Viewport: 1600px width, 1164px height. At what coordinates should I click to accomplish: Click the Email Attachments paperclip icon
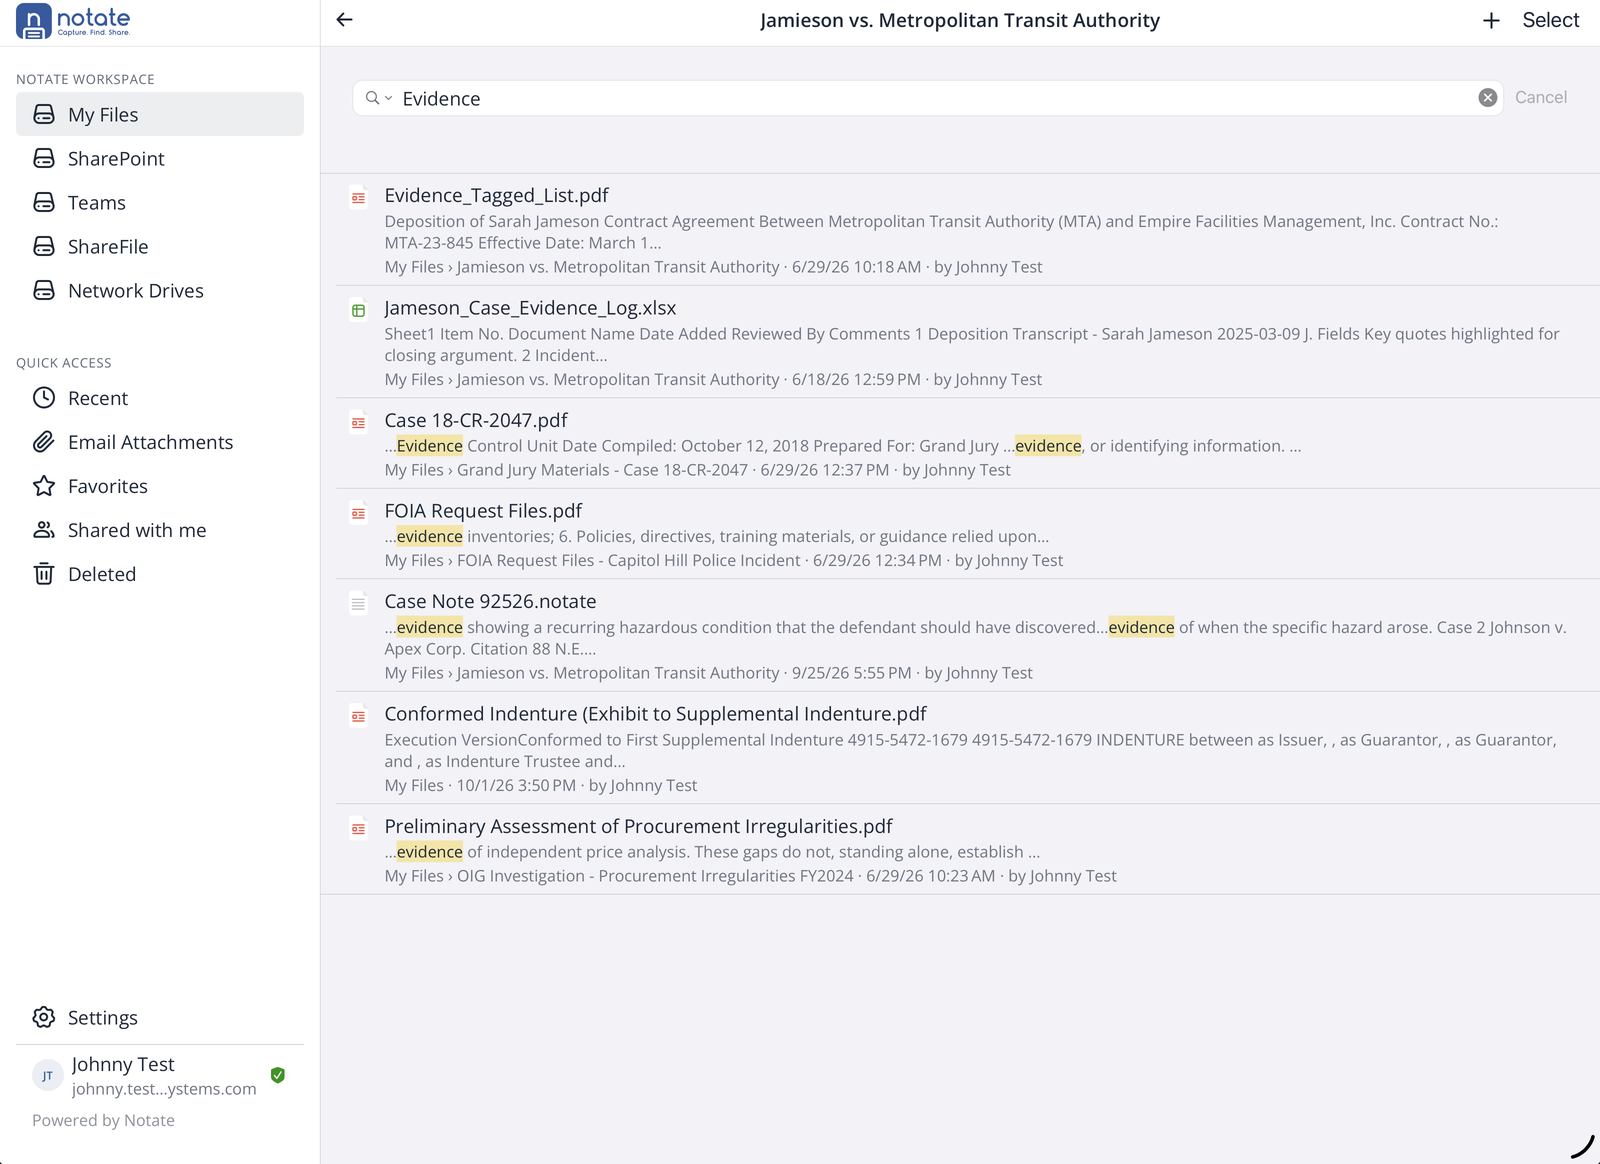coord(44,442)
